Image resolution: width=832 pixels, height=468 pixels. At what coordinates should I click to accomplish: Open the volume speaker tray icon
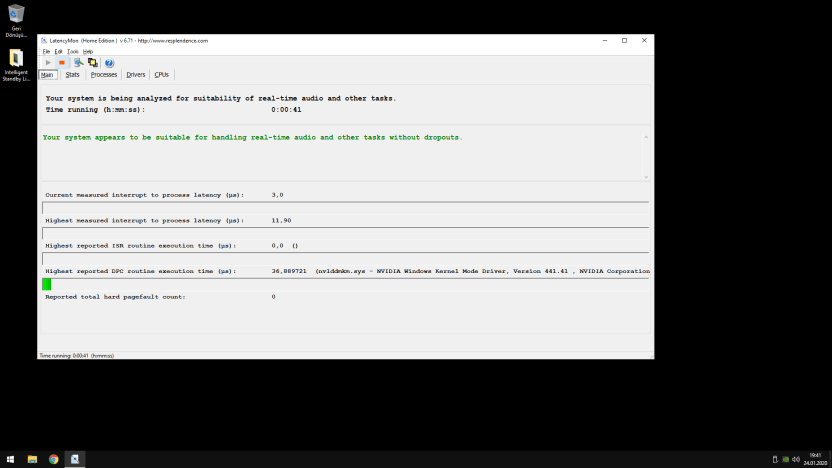(796, 460)
